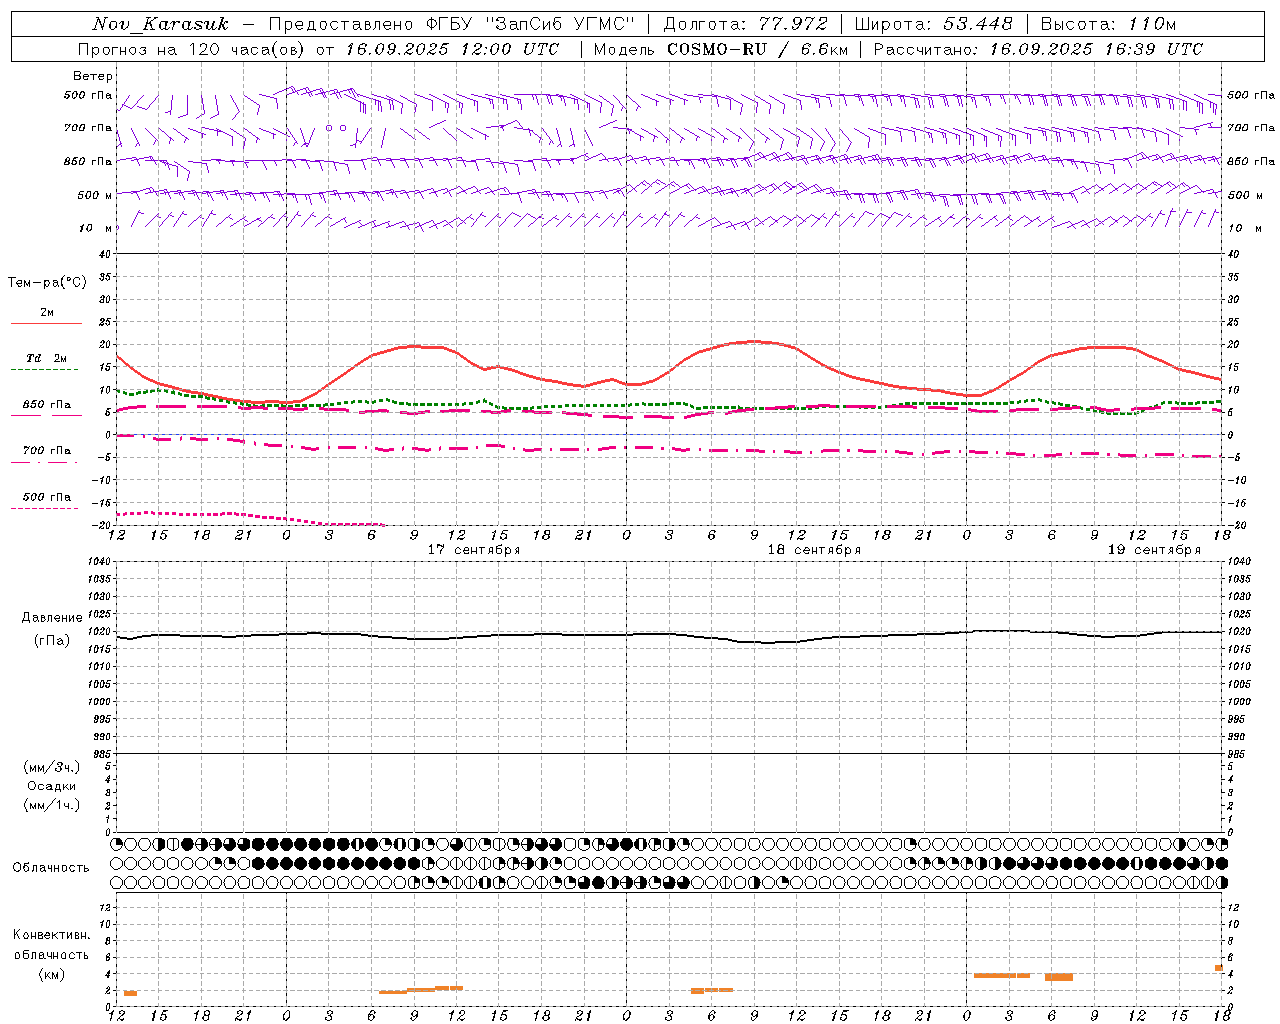Click the Высота: 110м value

pos(1109,24)
